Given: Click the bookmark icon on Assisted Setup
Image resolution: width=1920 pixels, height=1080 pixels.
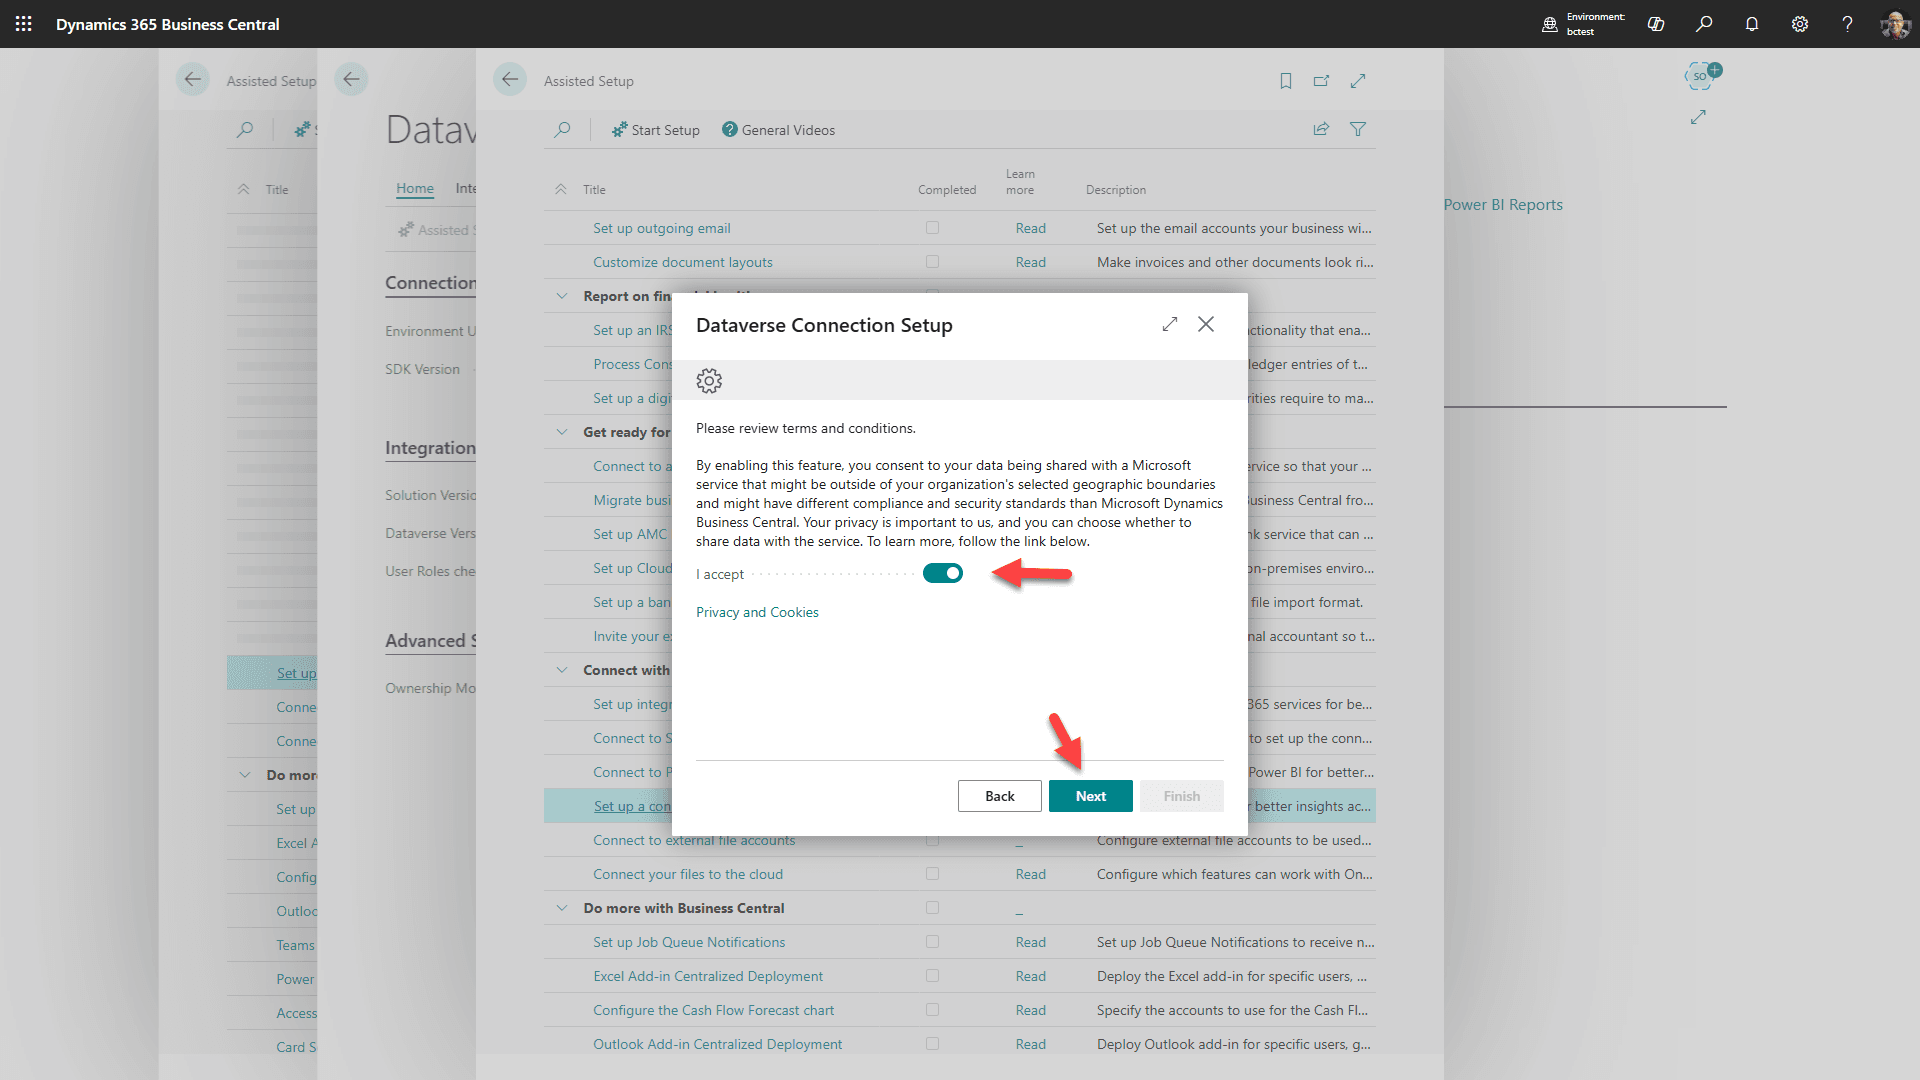Looking at the screenshot, I should 1286,81.
